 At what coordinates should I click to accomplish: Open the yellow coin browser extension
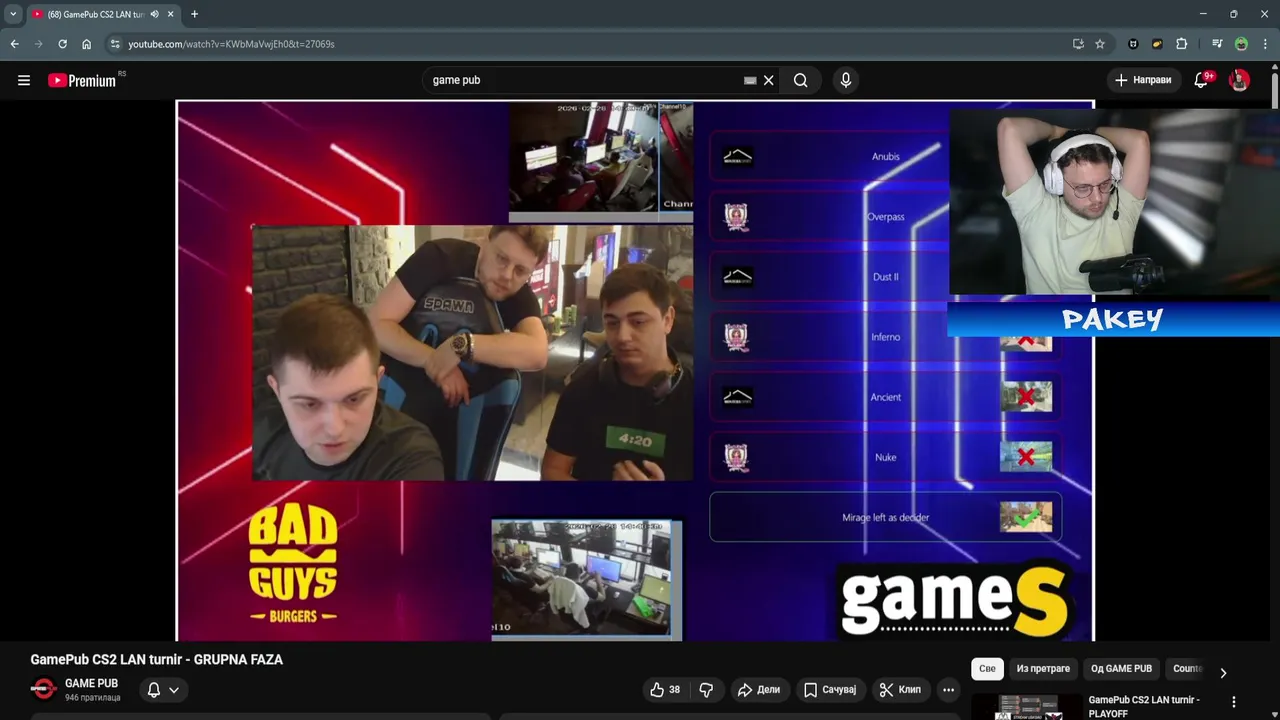(1157, 44)
